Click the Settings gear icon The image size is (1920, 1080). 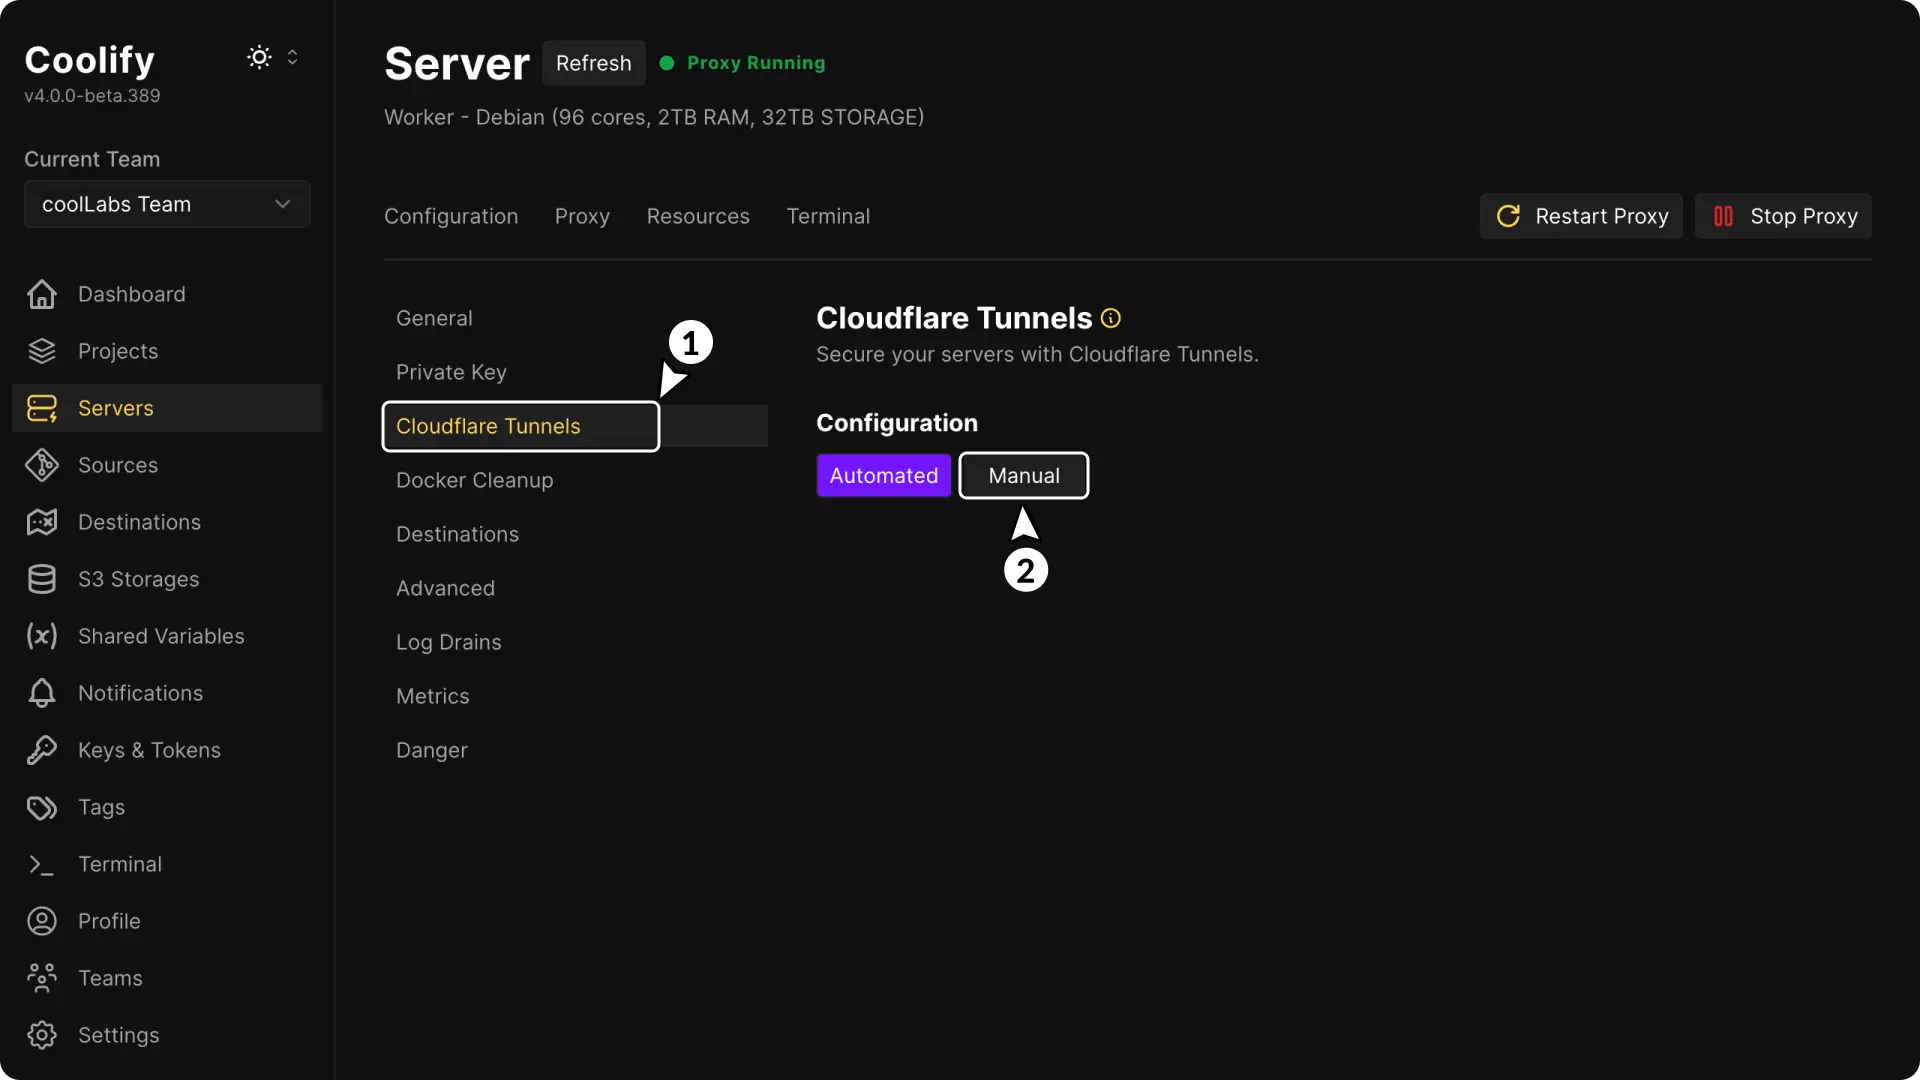tap(42, 1035)
